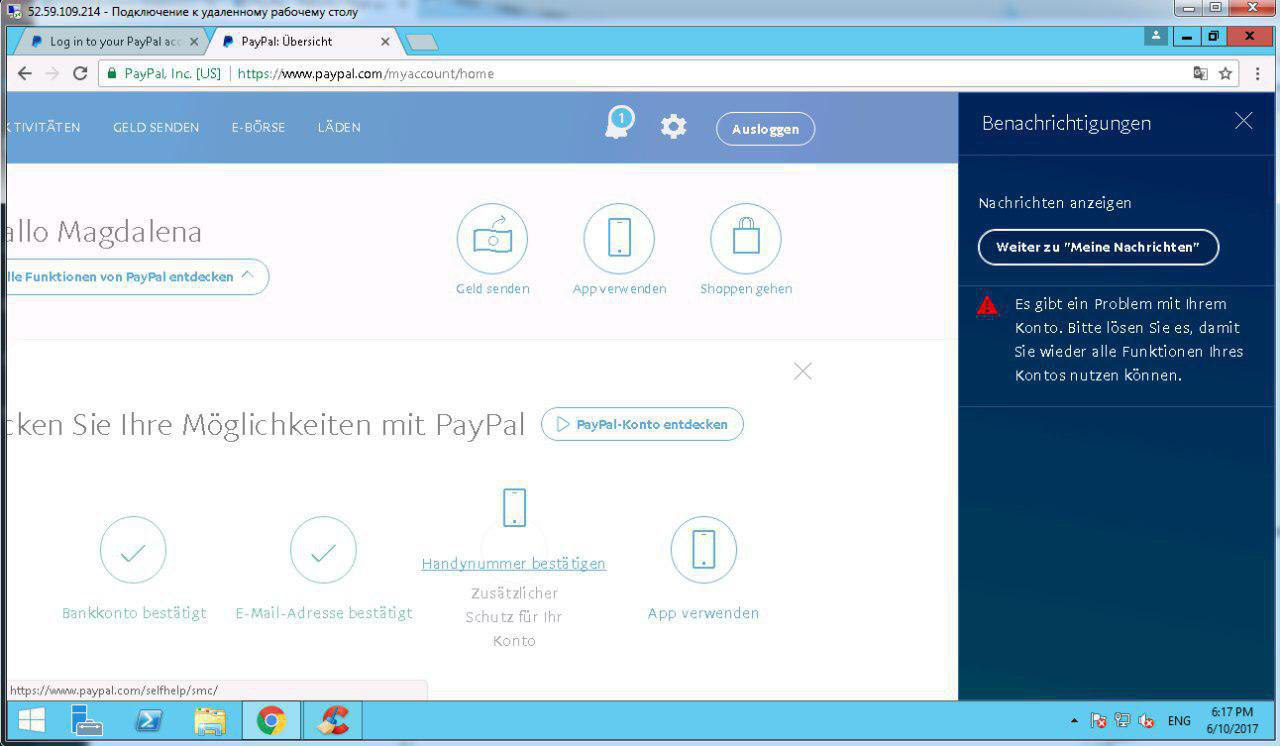Open the Chrome three-dot menu
This screenshot has height=746, width=1280.
pyautogui.click(x=1258, y=73)
